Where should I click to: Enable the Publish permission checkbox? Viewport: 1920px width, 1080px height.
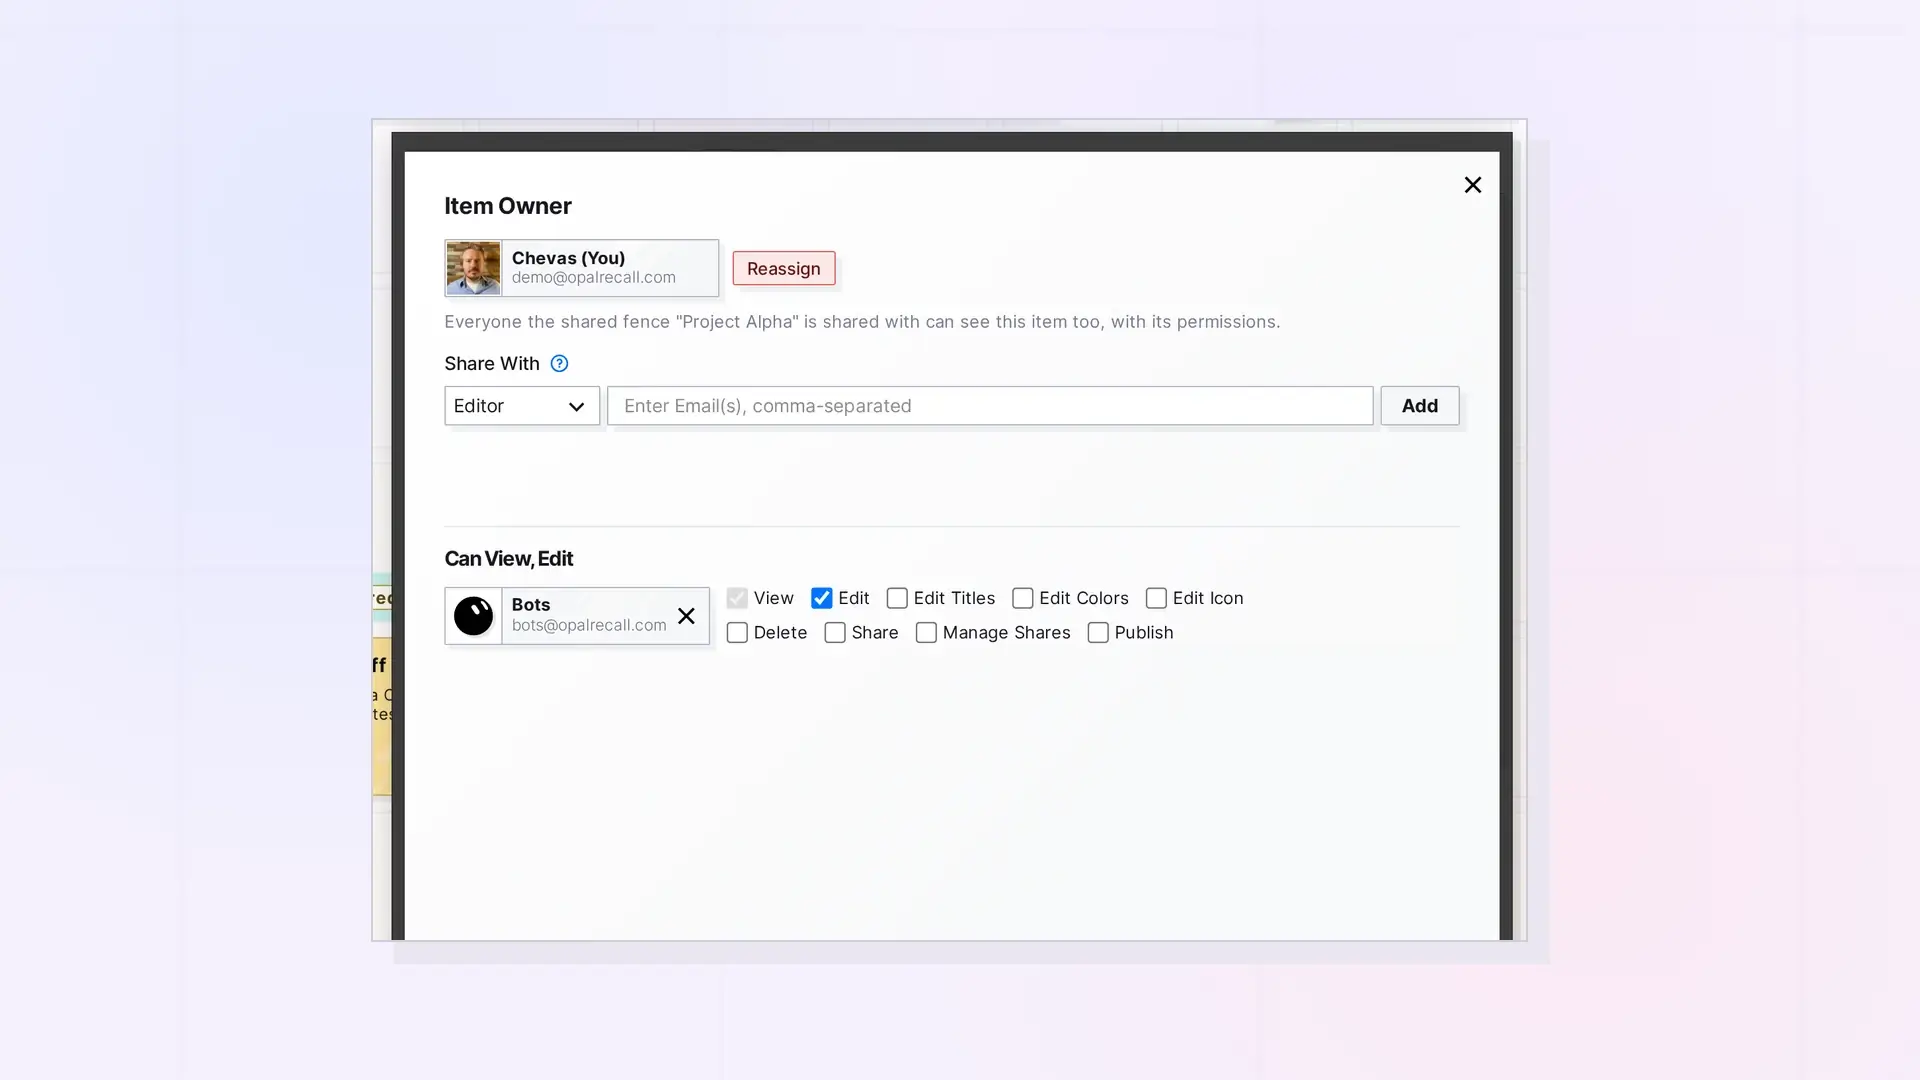pos(1098,633)
